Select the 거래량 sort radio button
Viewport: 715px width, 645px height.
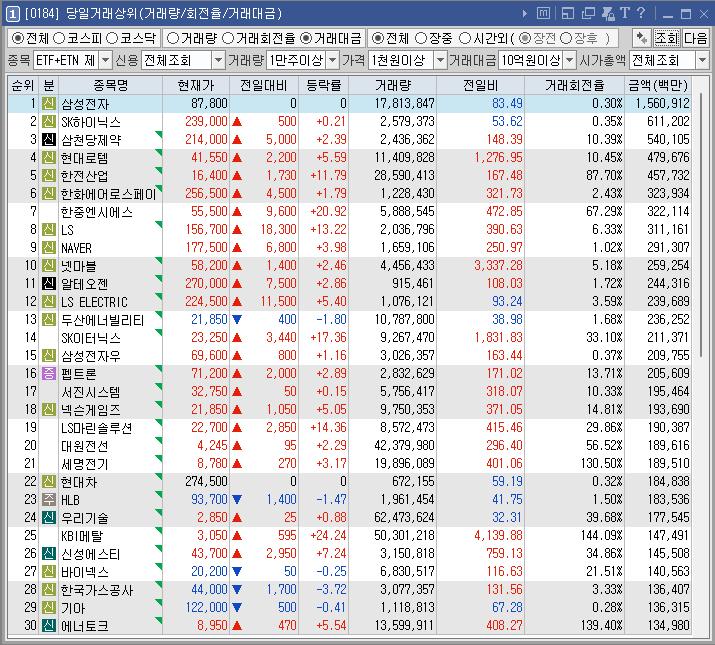click(x=173, y=38)
